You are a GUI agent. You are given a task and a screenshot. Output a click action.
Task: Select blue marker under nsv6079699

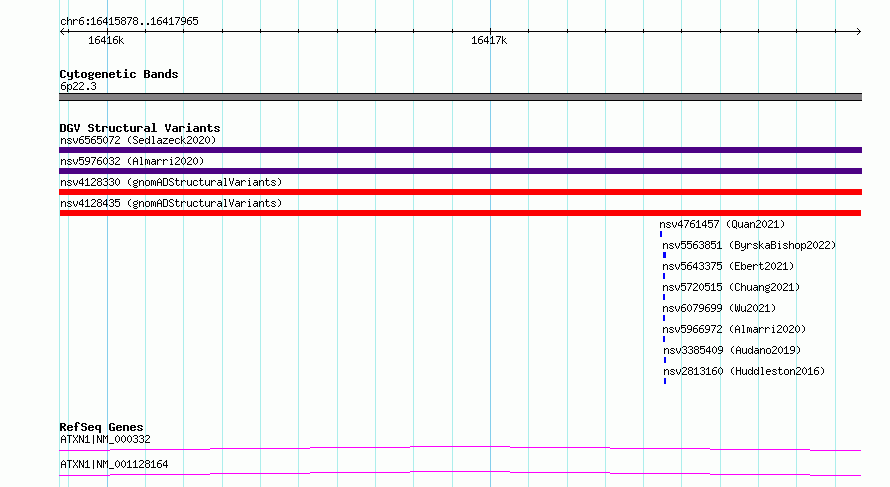coord(664,318)
